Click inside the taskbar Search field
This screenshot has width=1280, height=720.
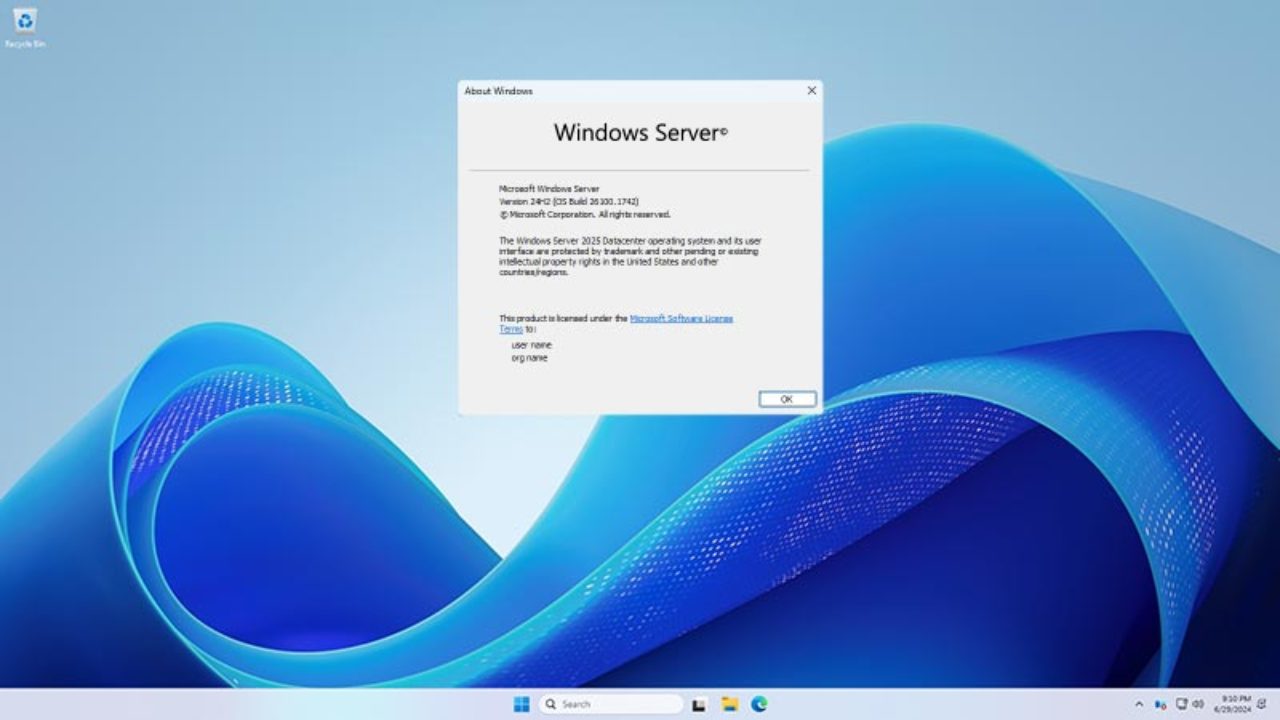[x=610, y=704]
